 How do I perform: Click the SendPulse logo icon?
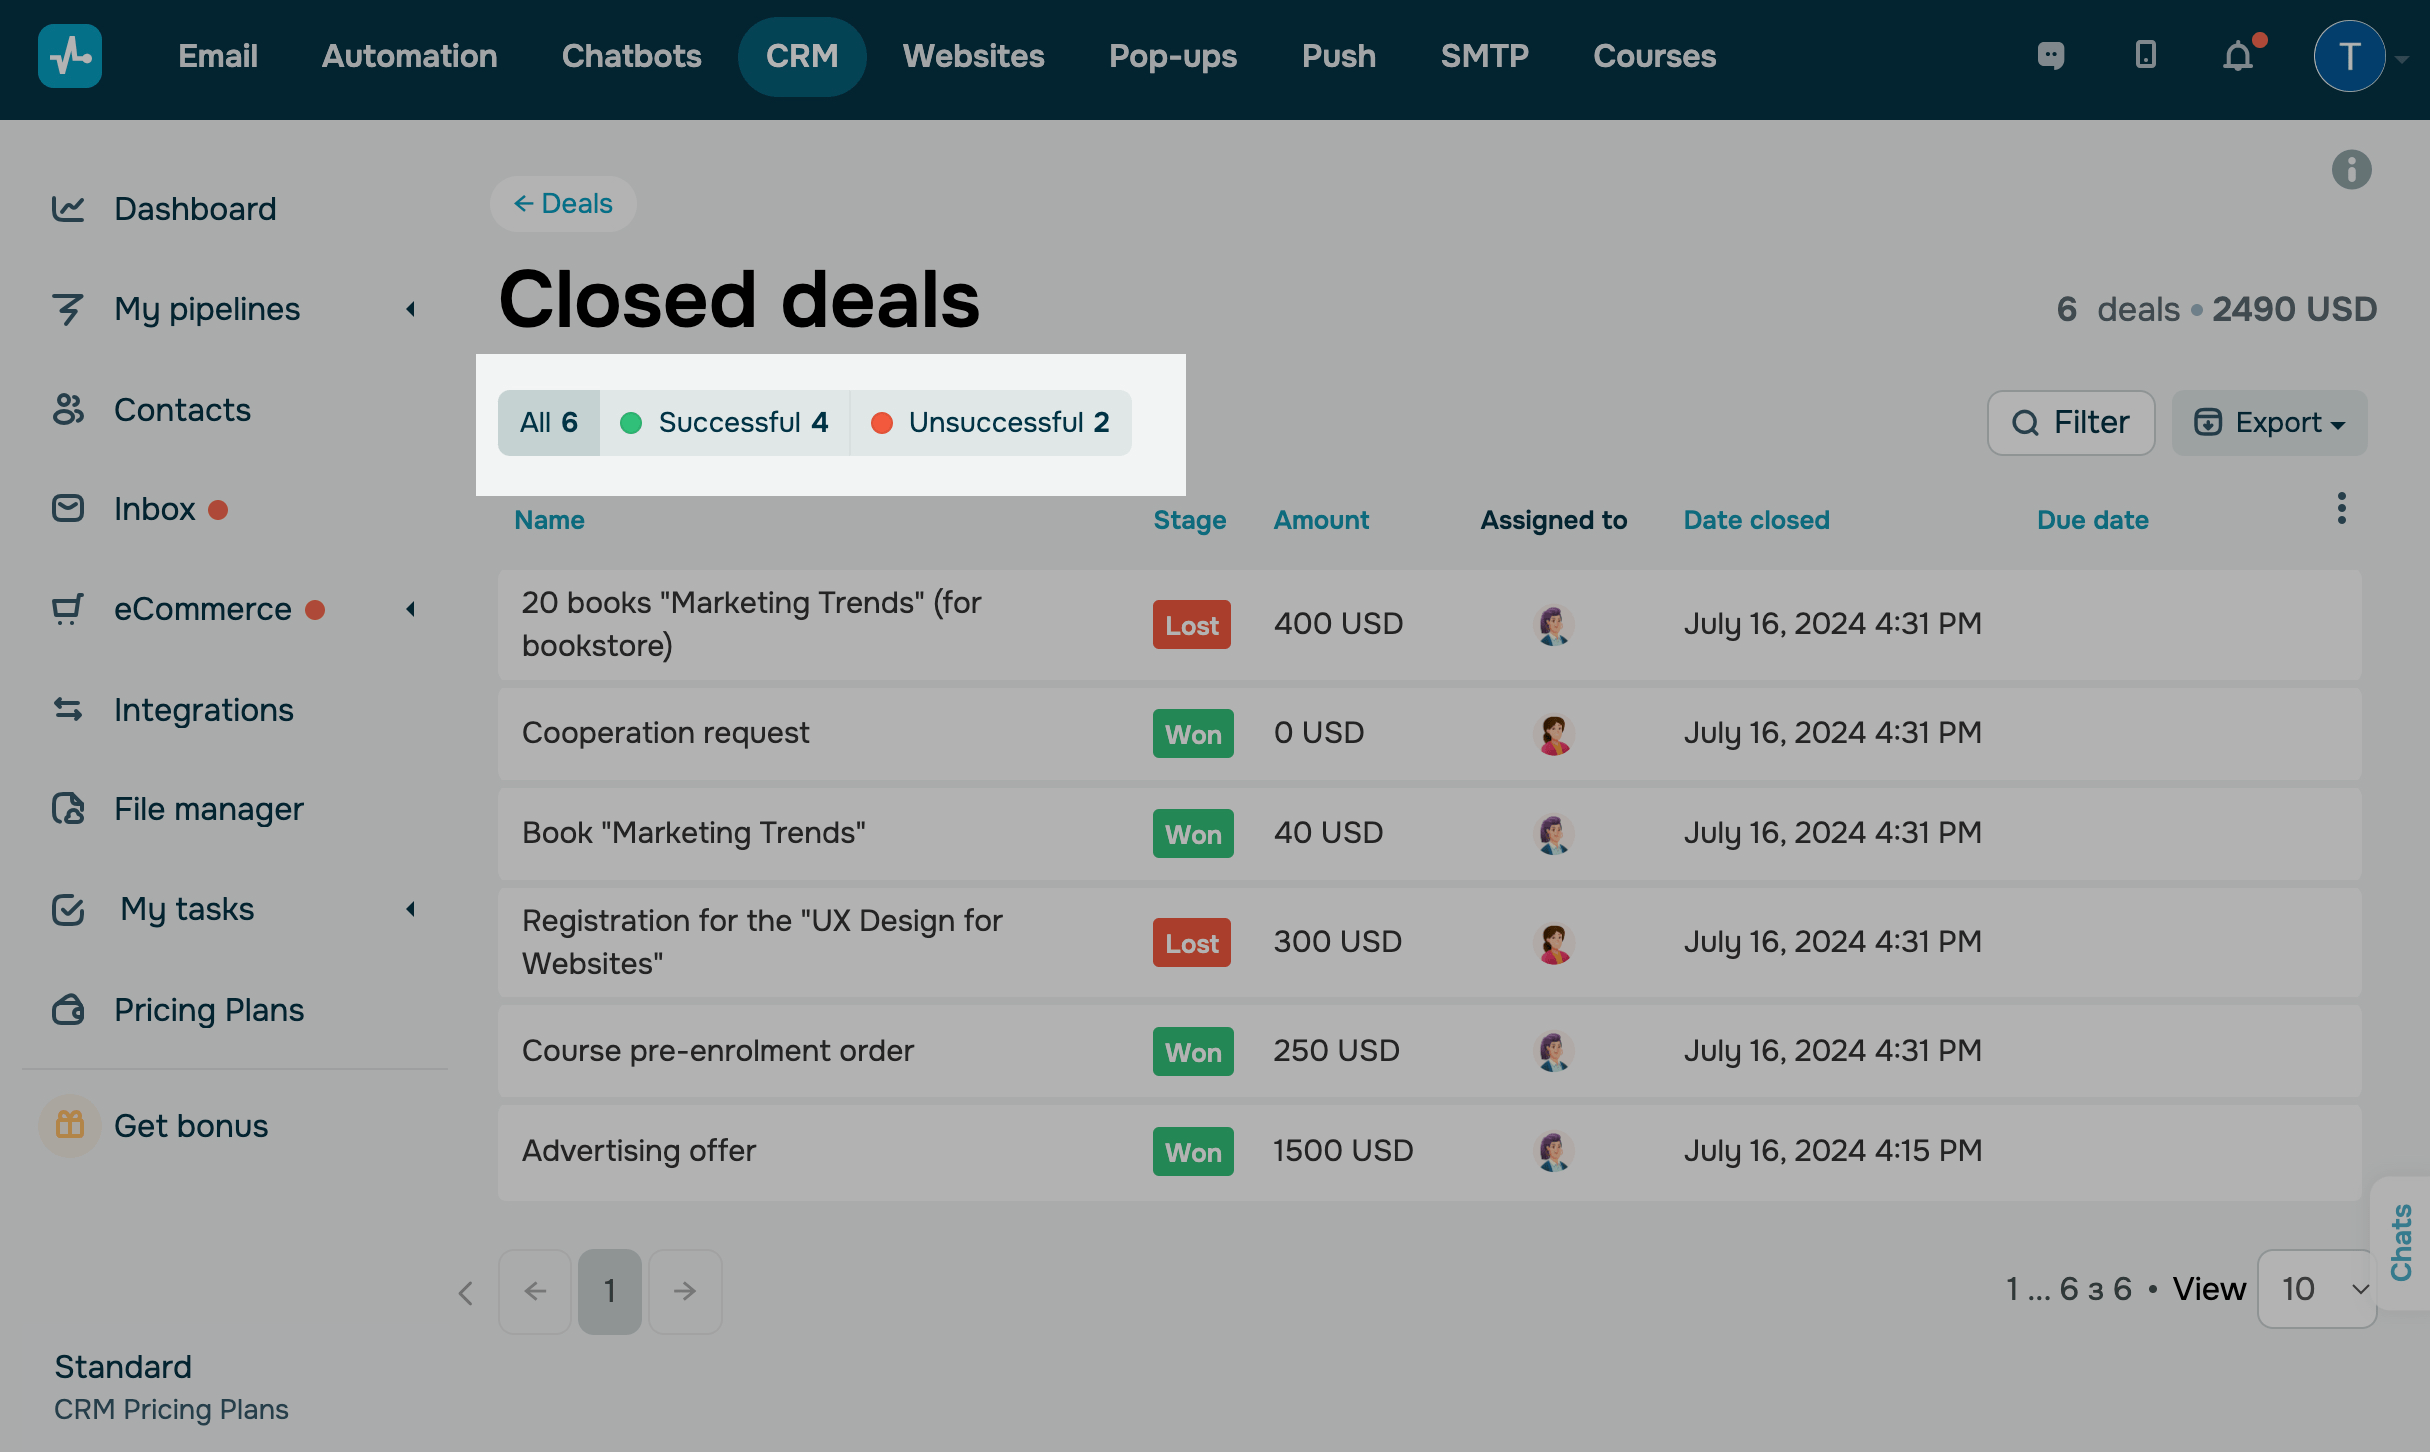pyautogui.click(x=70, y=56)
